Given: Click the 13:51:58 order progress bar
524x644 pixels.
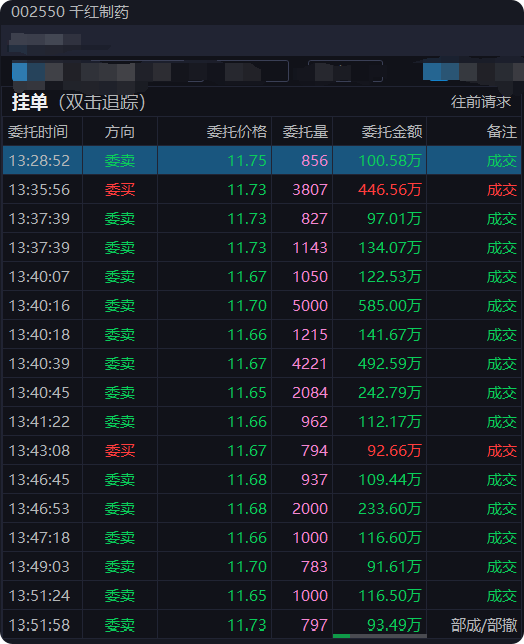Looking at the screenshot, I should (x=379, y=636).
